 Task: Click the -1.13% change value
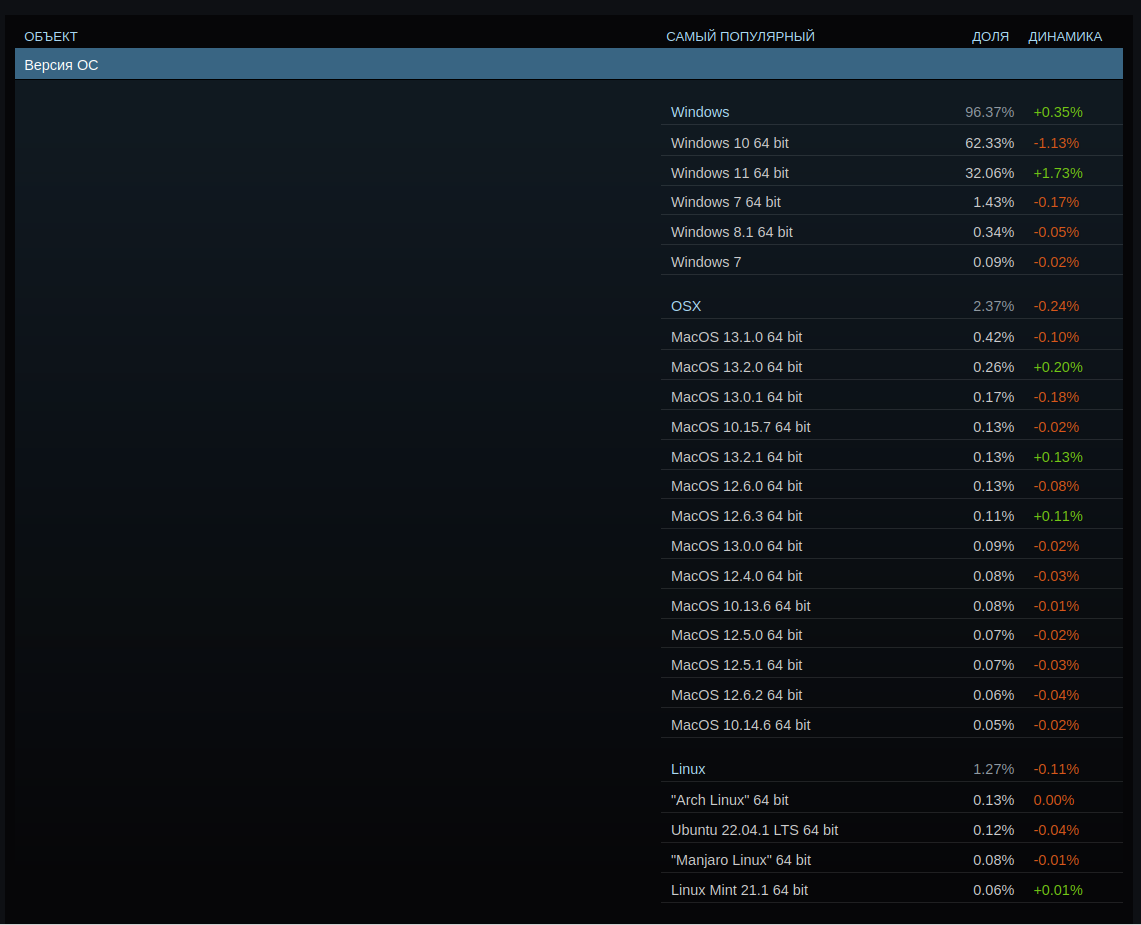[x=1056, y=143]
